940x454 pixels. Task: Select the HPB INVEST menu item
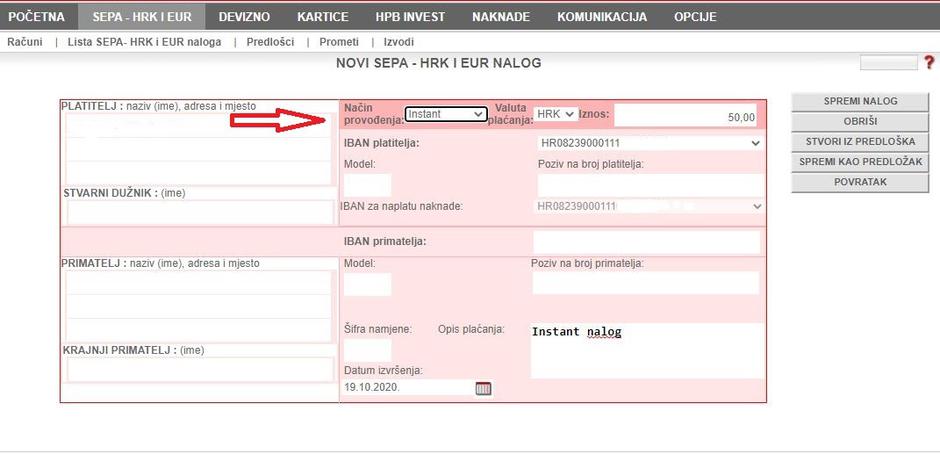point(410,17)
